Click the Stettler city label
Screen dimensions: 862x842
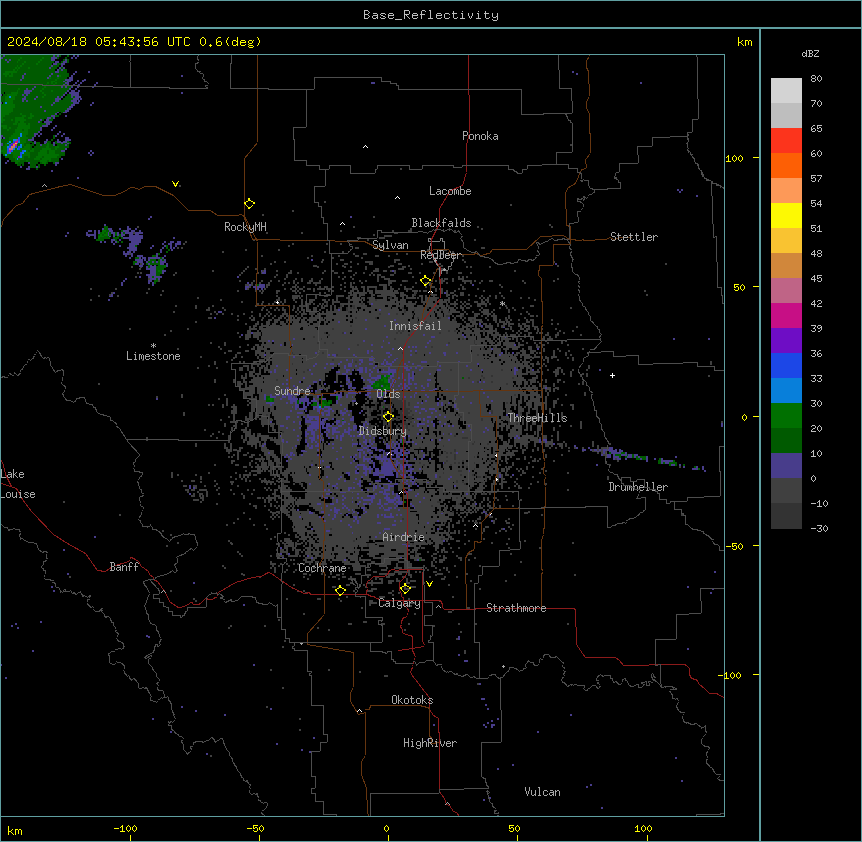coord(634,237)
